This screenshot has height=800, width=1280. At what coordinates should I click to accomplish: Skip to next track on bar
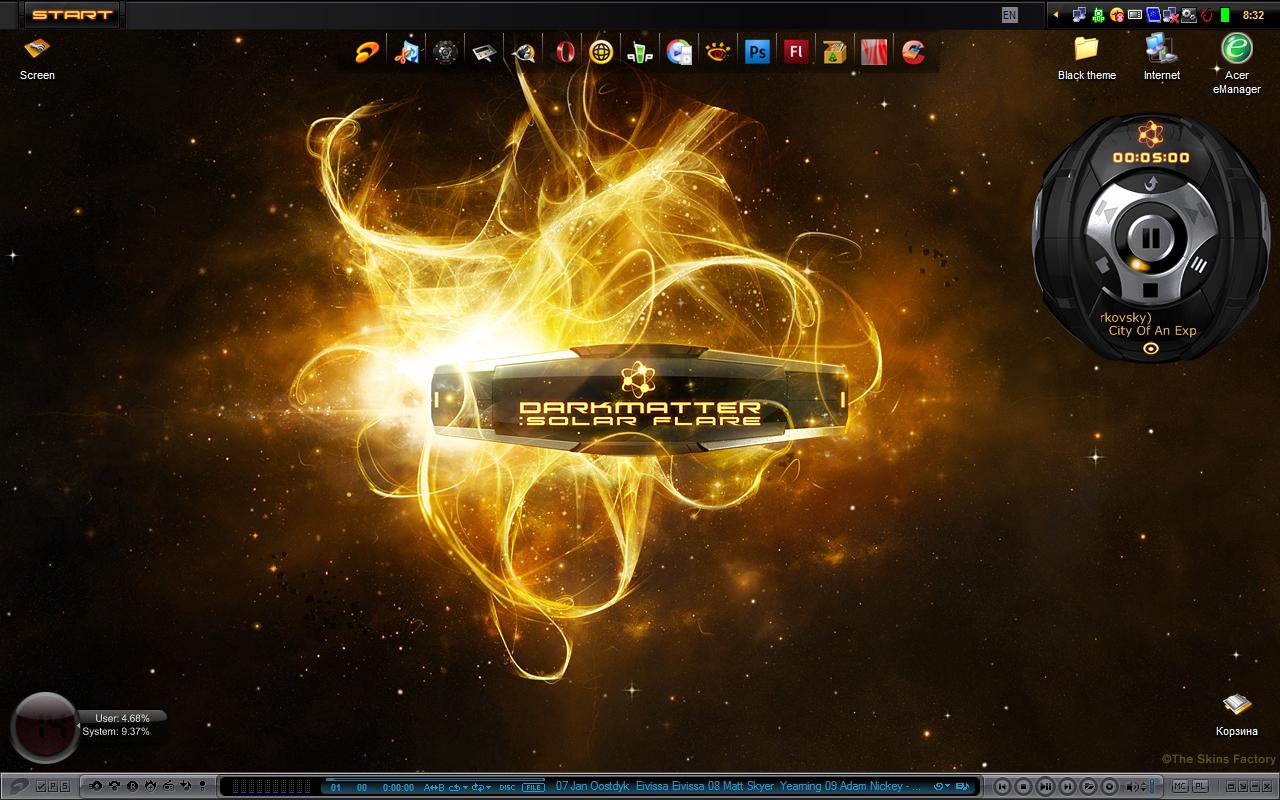(x=1067, y=787)
